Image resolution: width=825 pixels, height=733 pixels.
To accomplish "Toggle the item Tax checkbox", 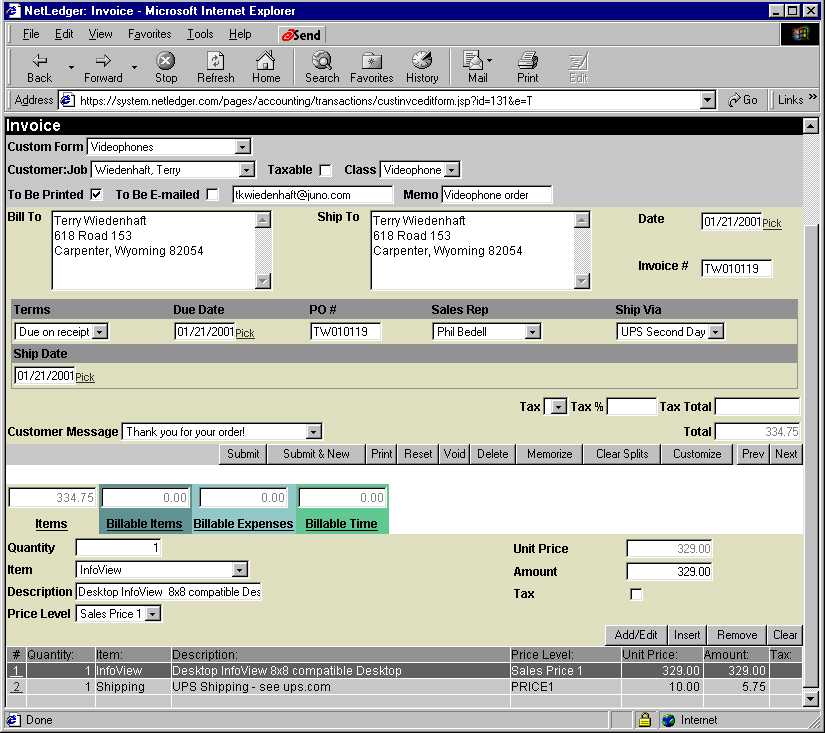I will click(636, 594).
